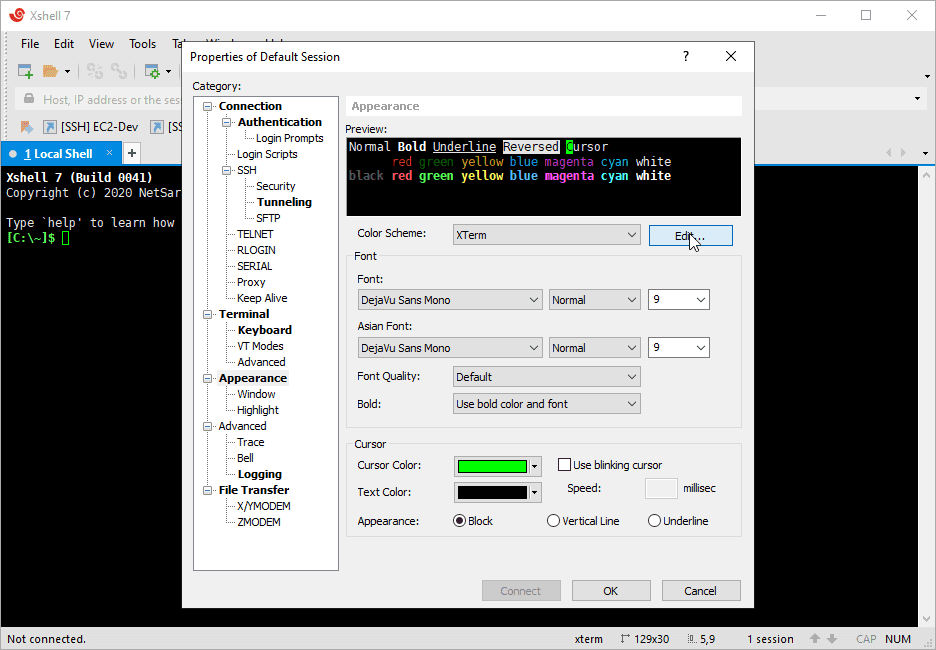Select Highlight under Appearance
The image size is (936, 650).
coord(258,410)
